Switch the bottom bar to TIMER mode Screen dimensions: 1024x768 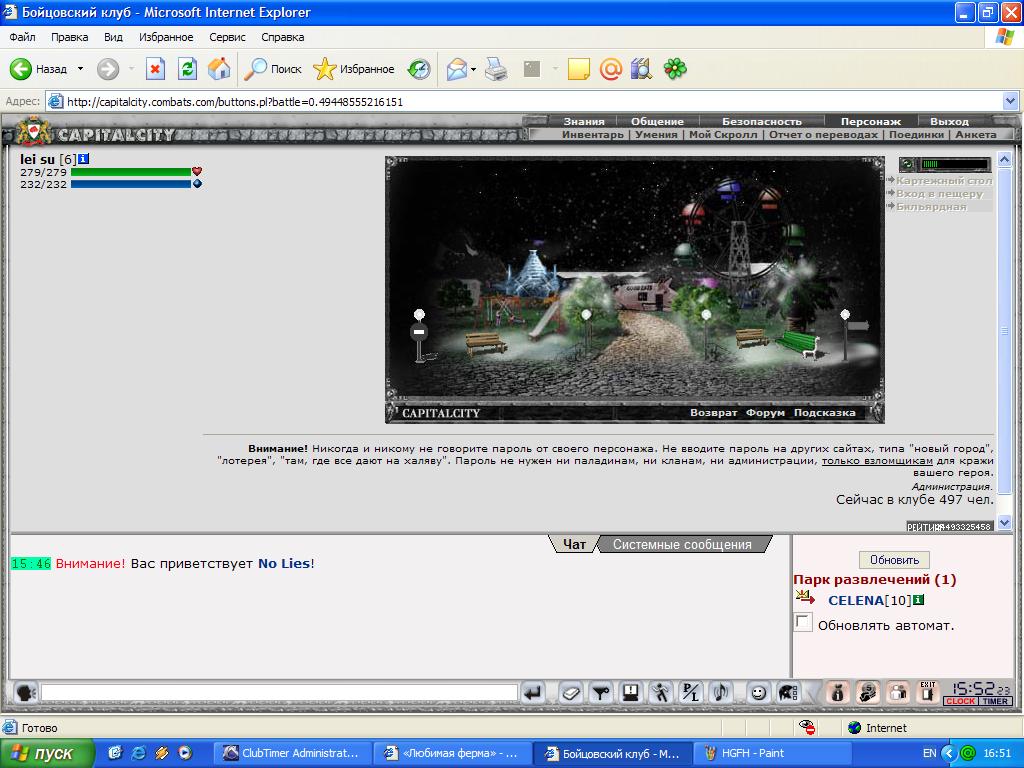tap(995, 701)
